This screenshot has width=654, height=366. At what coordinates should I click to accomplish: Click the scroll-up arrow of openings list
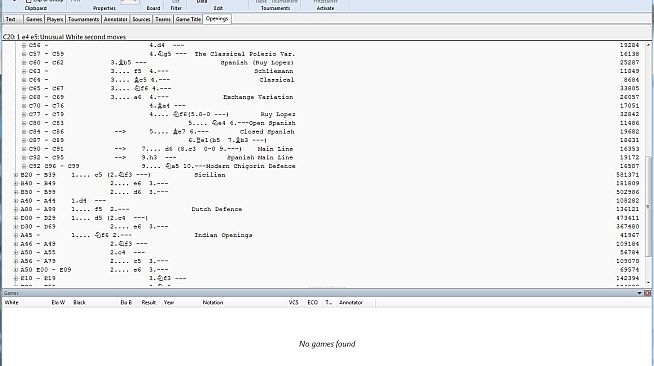point(648,45)
